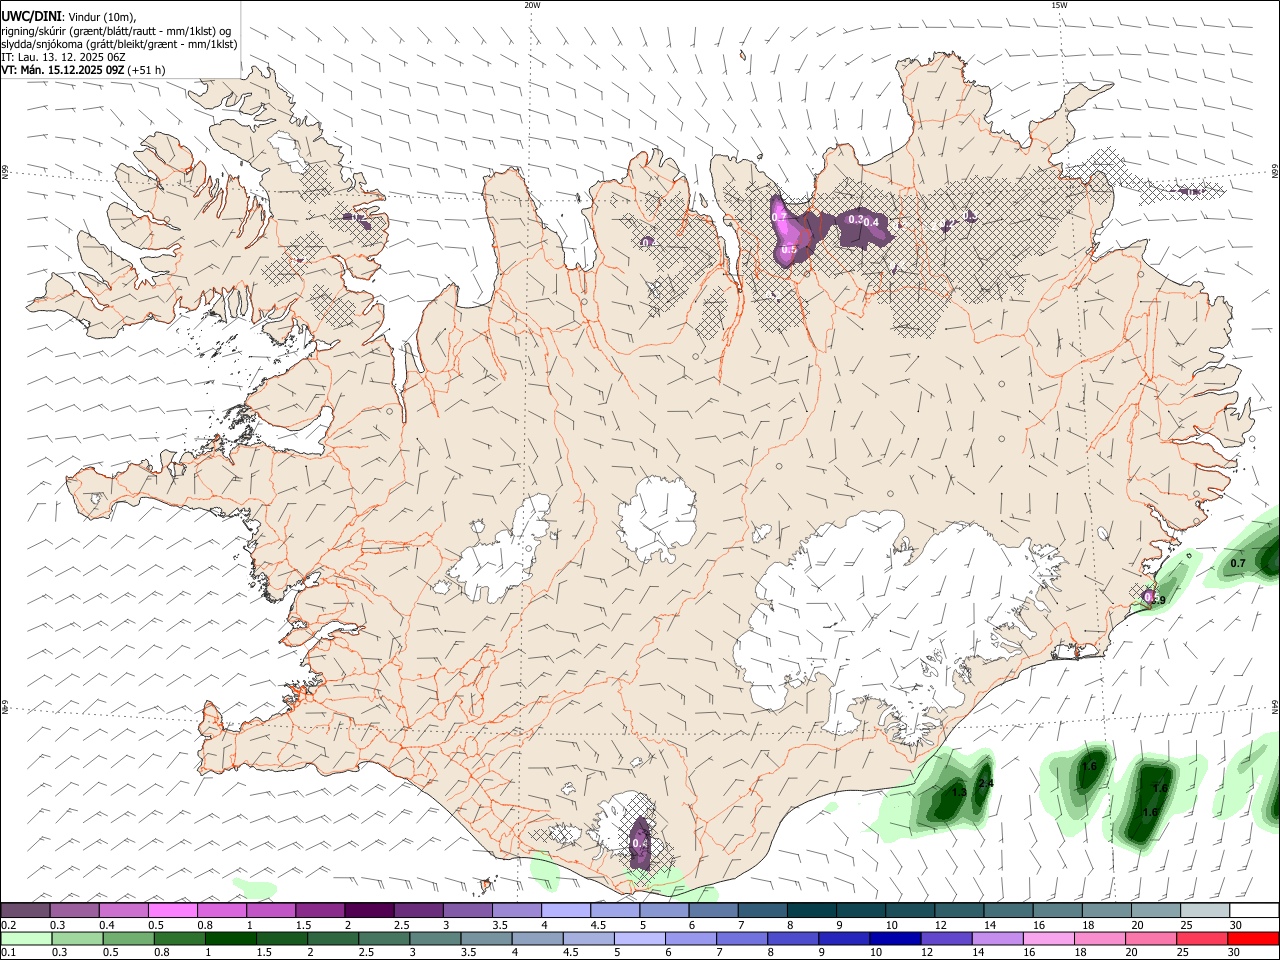Click the "0.5" value in northern snow area

tap(789, 250)
